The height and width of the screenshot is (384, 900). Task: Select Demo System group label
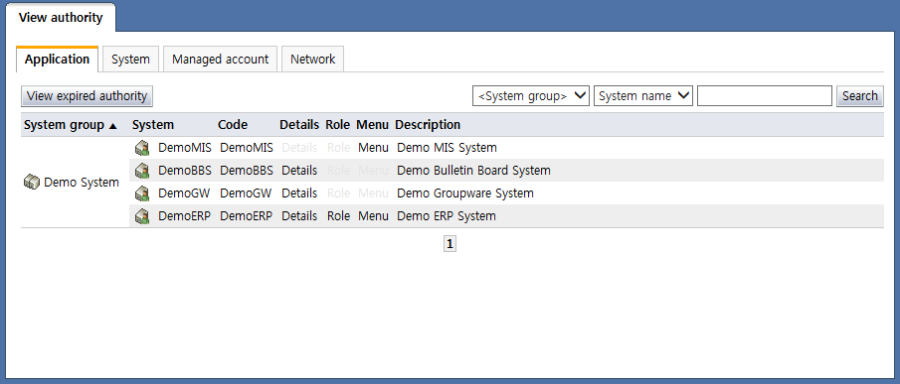[82, 183]
